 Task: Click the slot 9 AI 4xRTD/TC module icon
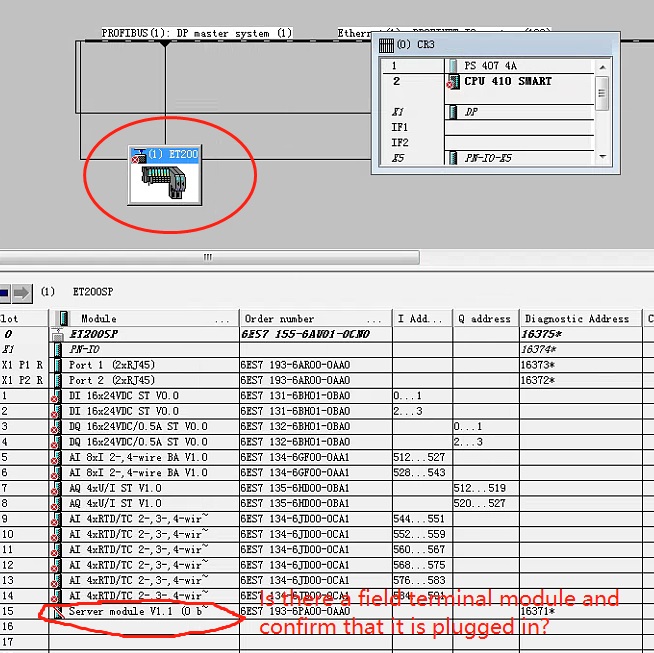click(56, 519)
